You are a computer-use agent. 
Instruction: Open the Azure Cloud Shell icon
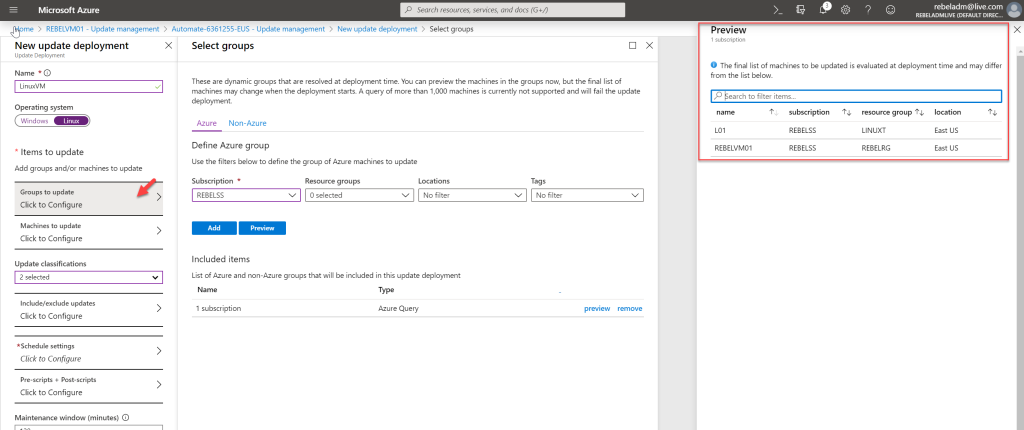click(778, 9)
